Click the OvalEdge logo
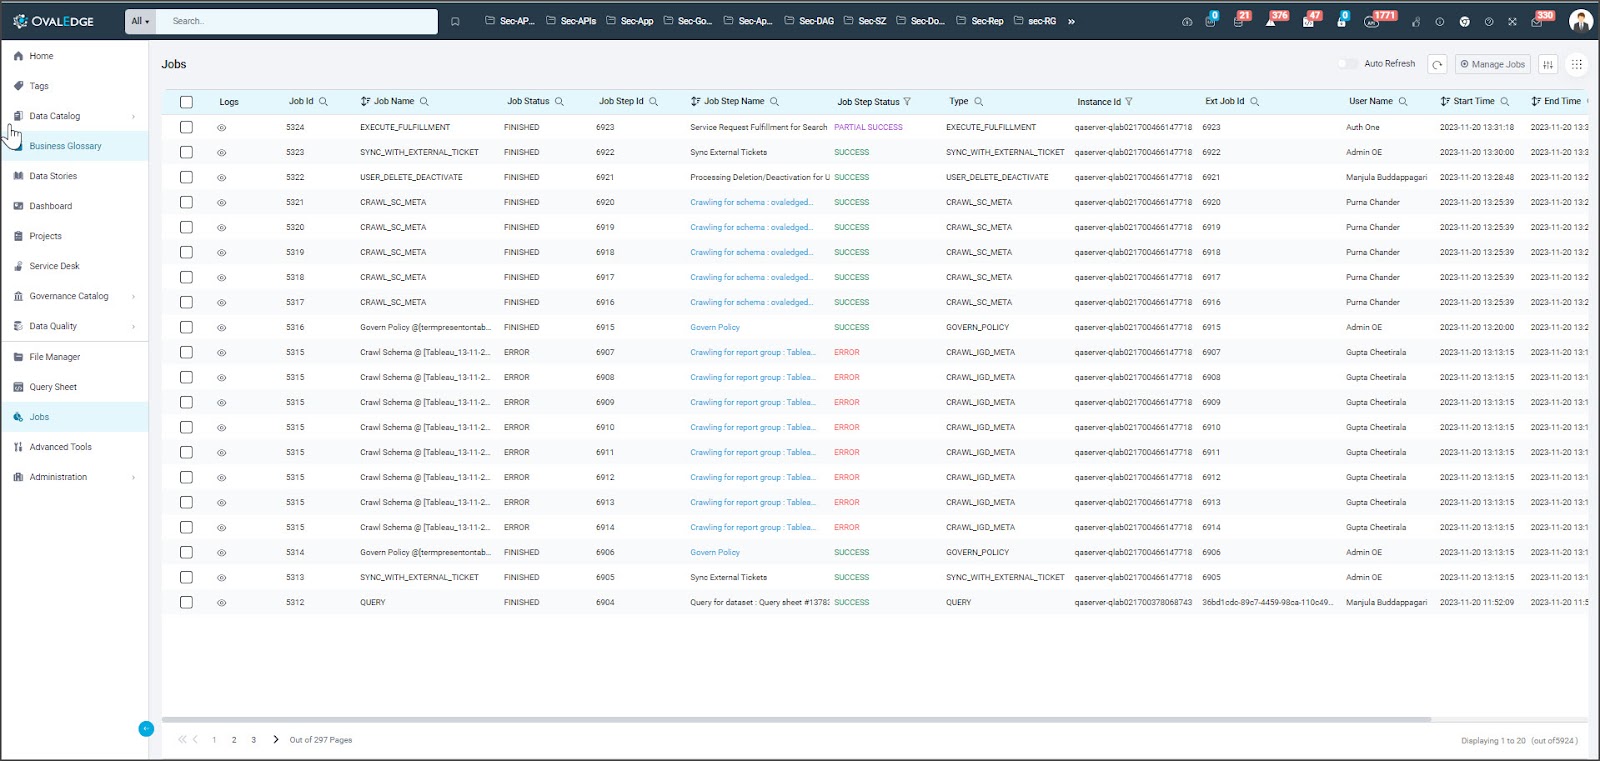Image resolution: width=1600 pixels, height=761 pixels. 53,21
